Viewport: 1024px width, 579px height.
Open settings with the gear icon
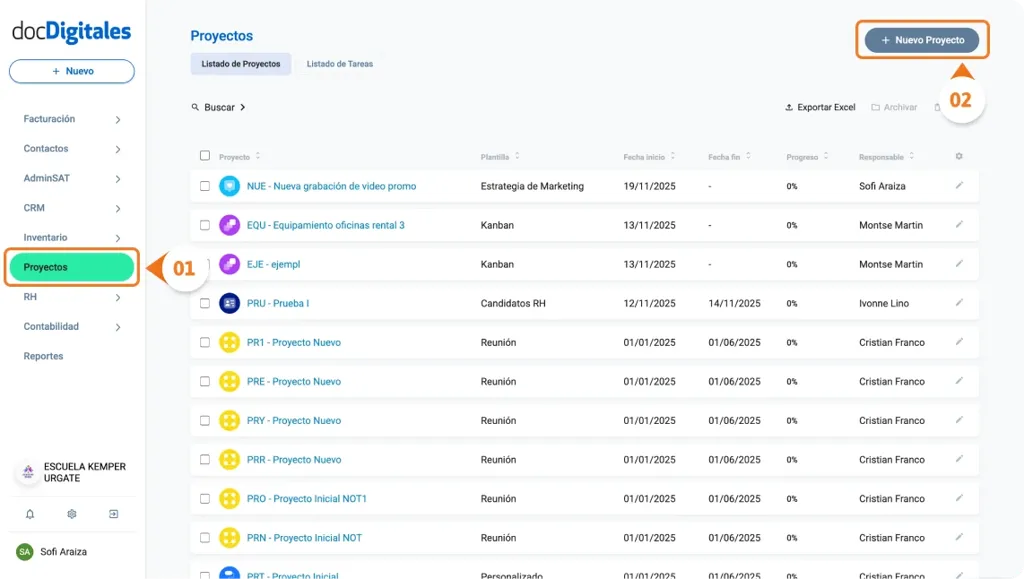[x=69, y=513]
